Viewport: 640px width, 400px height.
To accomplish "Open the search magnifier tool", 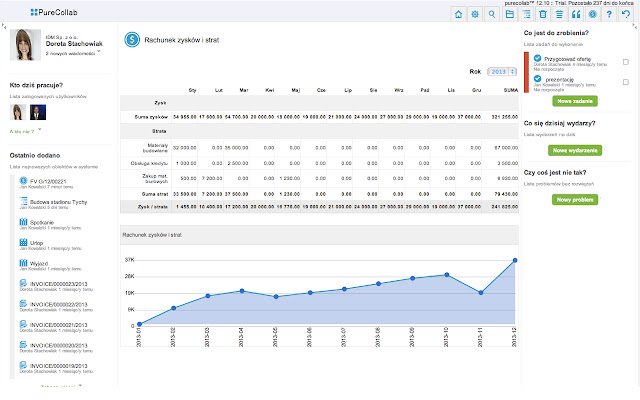I will click(492, 14).
